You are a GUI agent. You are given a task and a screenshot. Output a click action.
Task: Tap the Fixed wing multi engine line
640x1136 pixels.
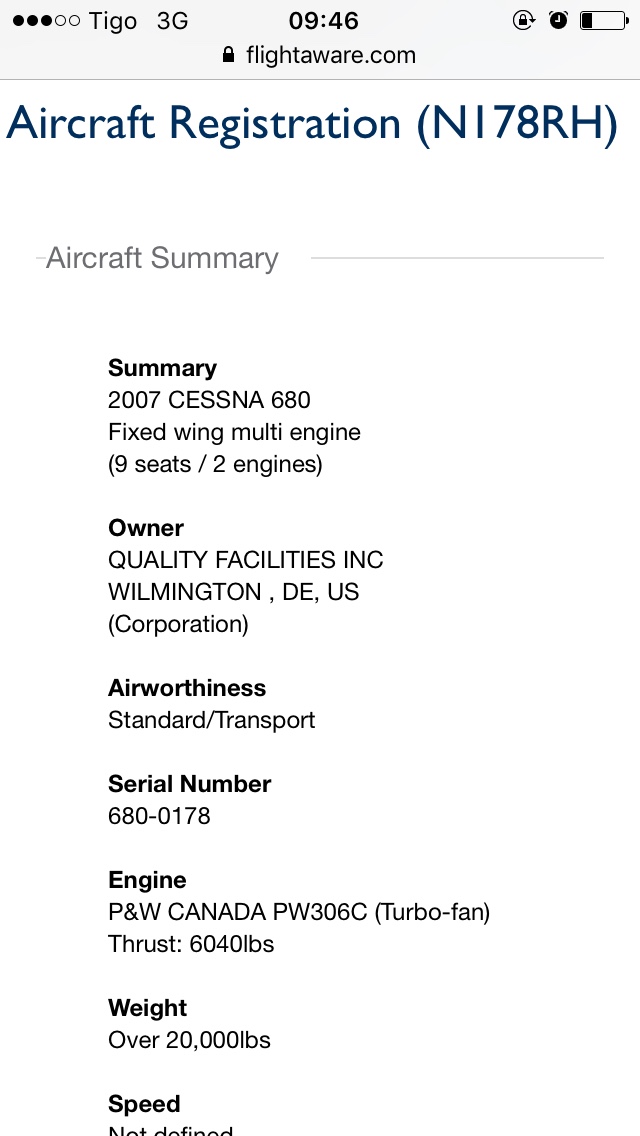click(234, 433)
